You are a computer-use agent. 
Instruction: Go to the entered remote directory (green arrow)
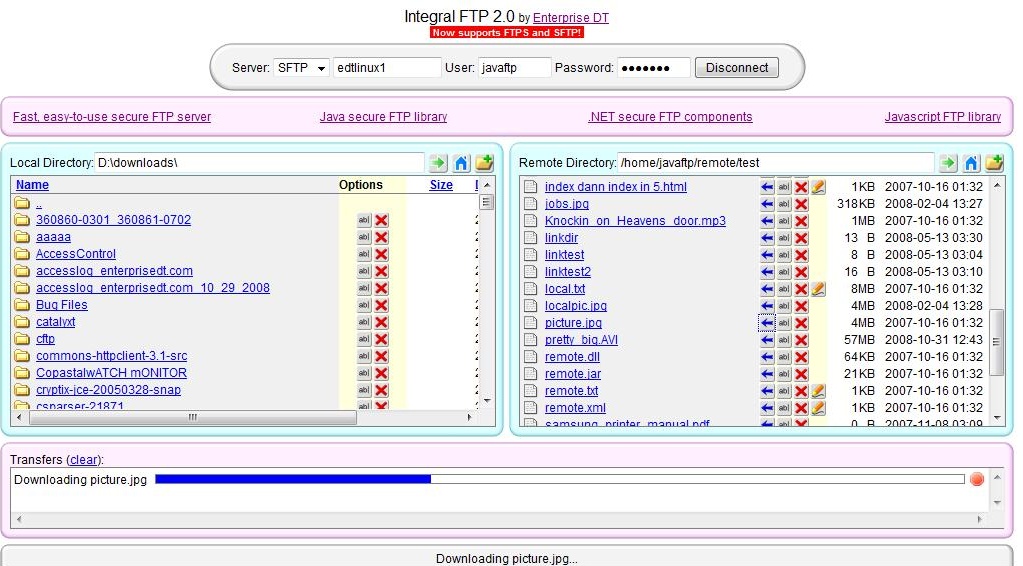pos(948,162)
